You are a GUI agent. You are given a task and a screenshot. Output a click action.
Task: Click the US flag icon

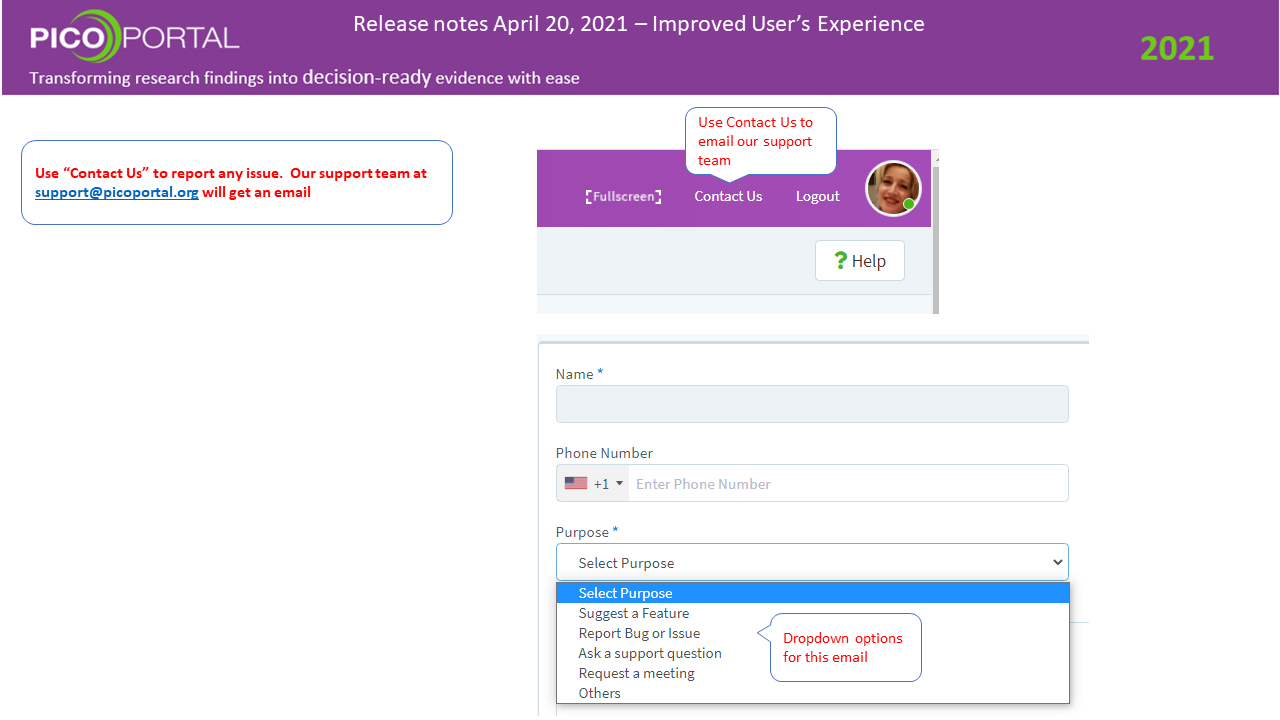tap(576, 483)
